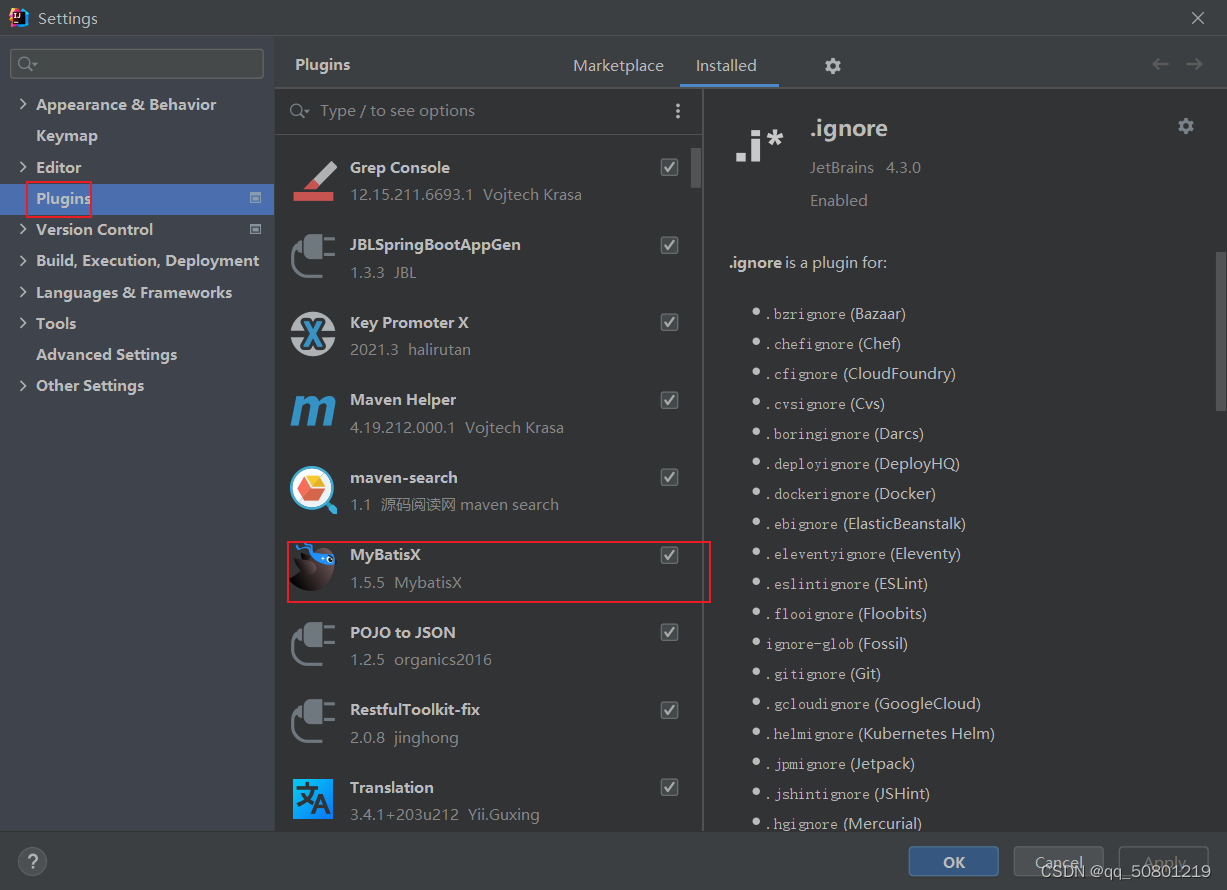The height and width of the screenshot is (890, 1227).
Task: Focus the settings search field
Action: 137,64
